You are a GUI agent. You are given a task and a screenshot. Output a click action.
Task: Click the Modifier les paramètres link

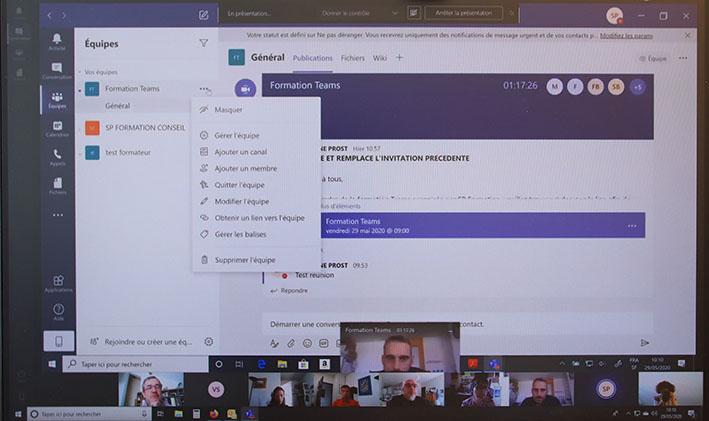click(x=626, y=36)
